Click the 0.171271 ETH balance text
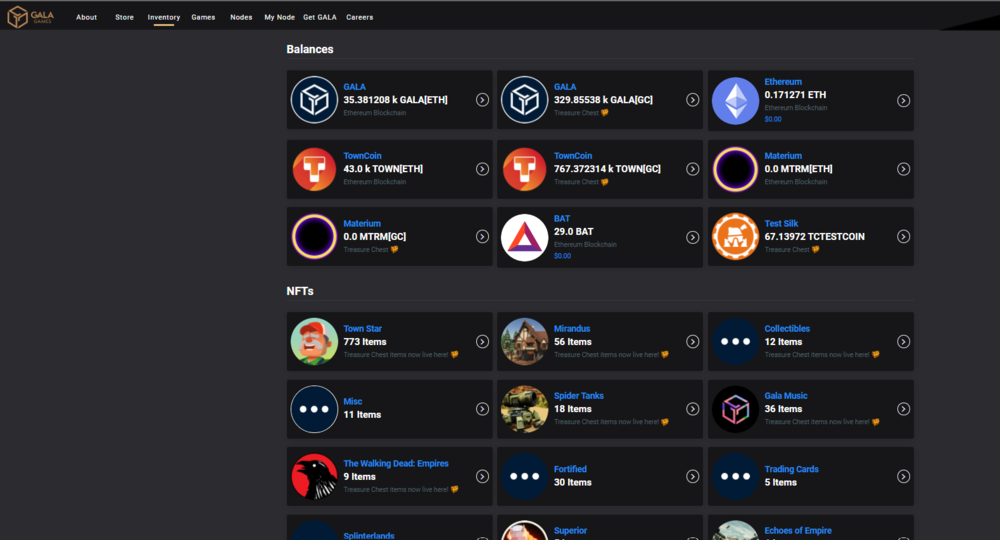The height and width of the screenshot is (540, 1000). [795, 95]
